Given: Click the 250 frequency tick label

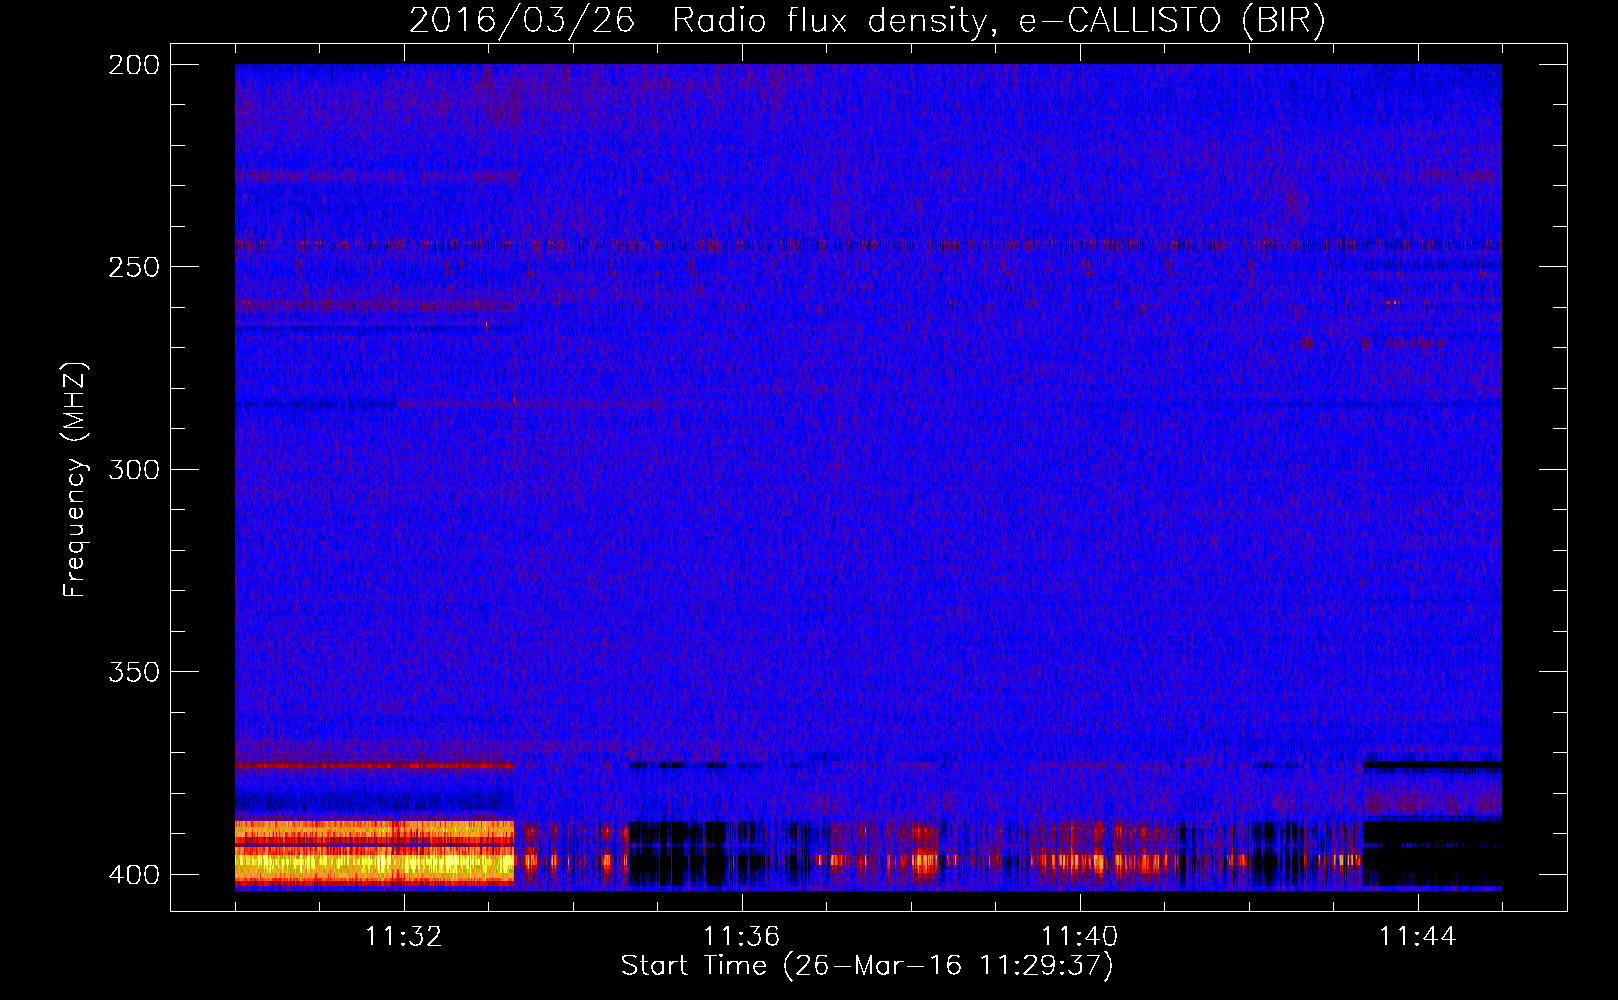Looking at the screenshot, I should coord(134,267).
